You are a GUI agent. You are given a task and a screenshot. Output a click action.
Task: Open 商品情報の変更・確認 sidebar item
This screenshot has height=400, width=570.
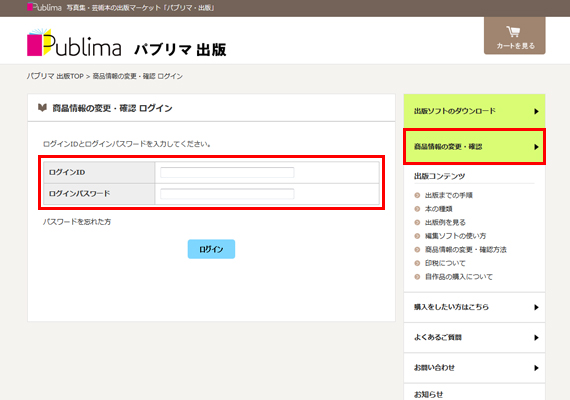coord(474,147)
